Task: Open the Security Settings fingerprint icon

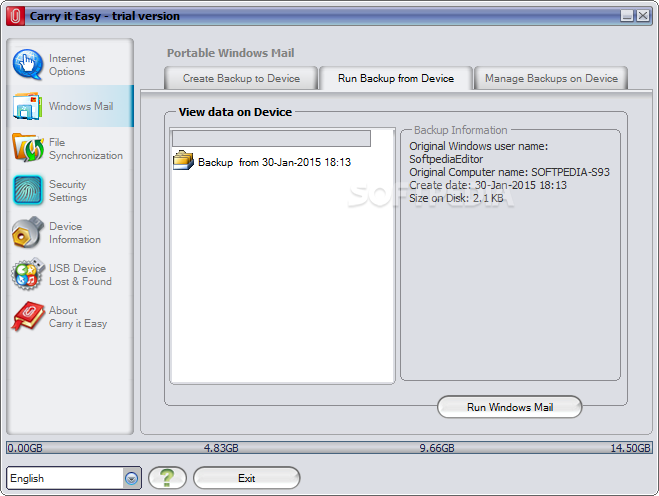Action: (x=28, y=190)
